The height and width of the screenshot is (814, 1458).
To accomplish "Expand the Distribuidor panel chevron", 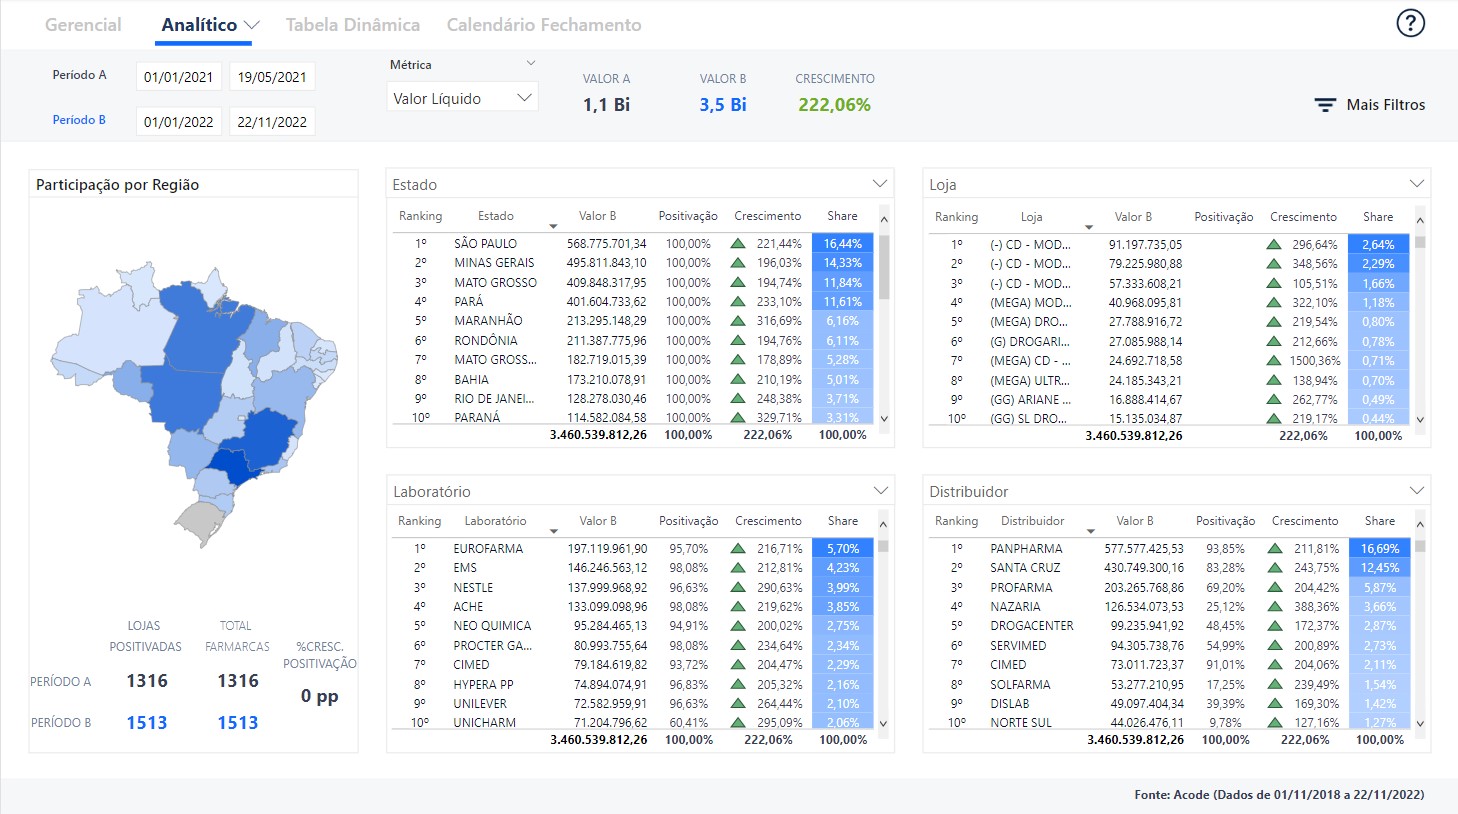I will tap(1416, 491).
